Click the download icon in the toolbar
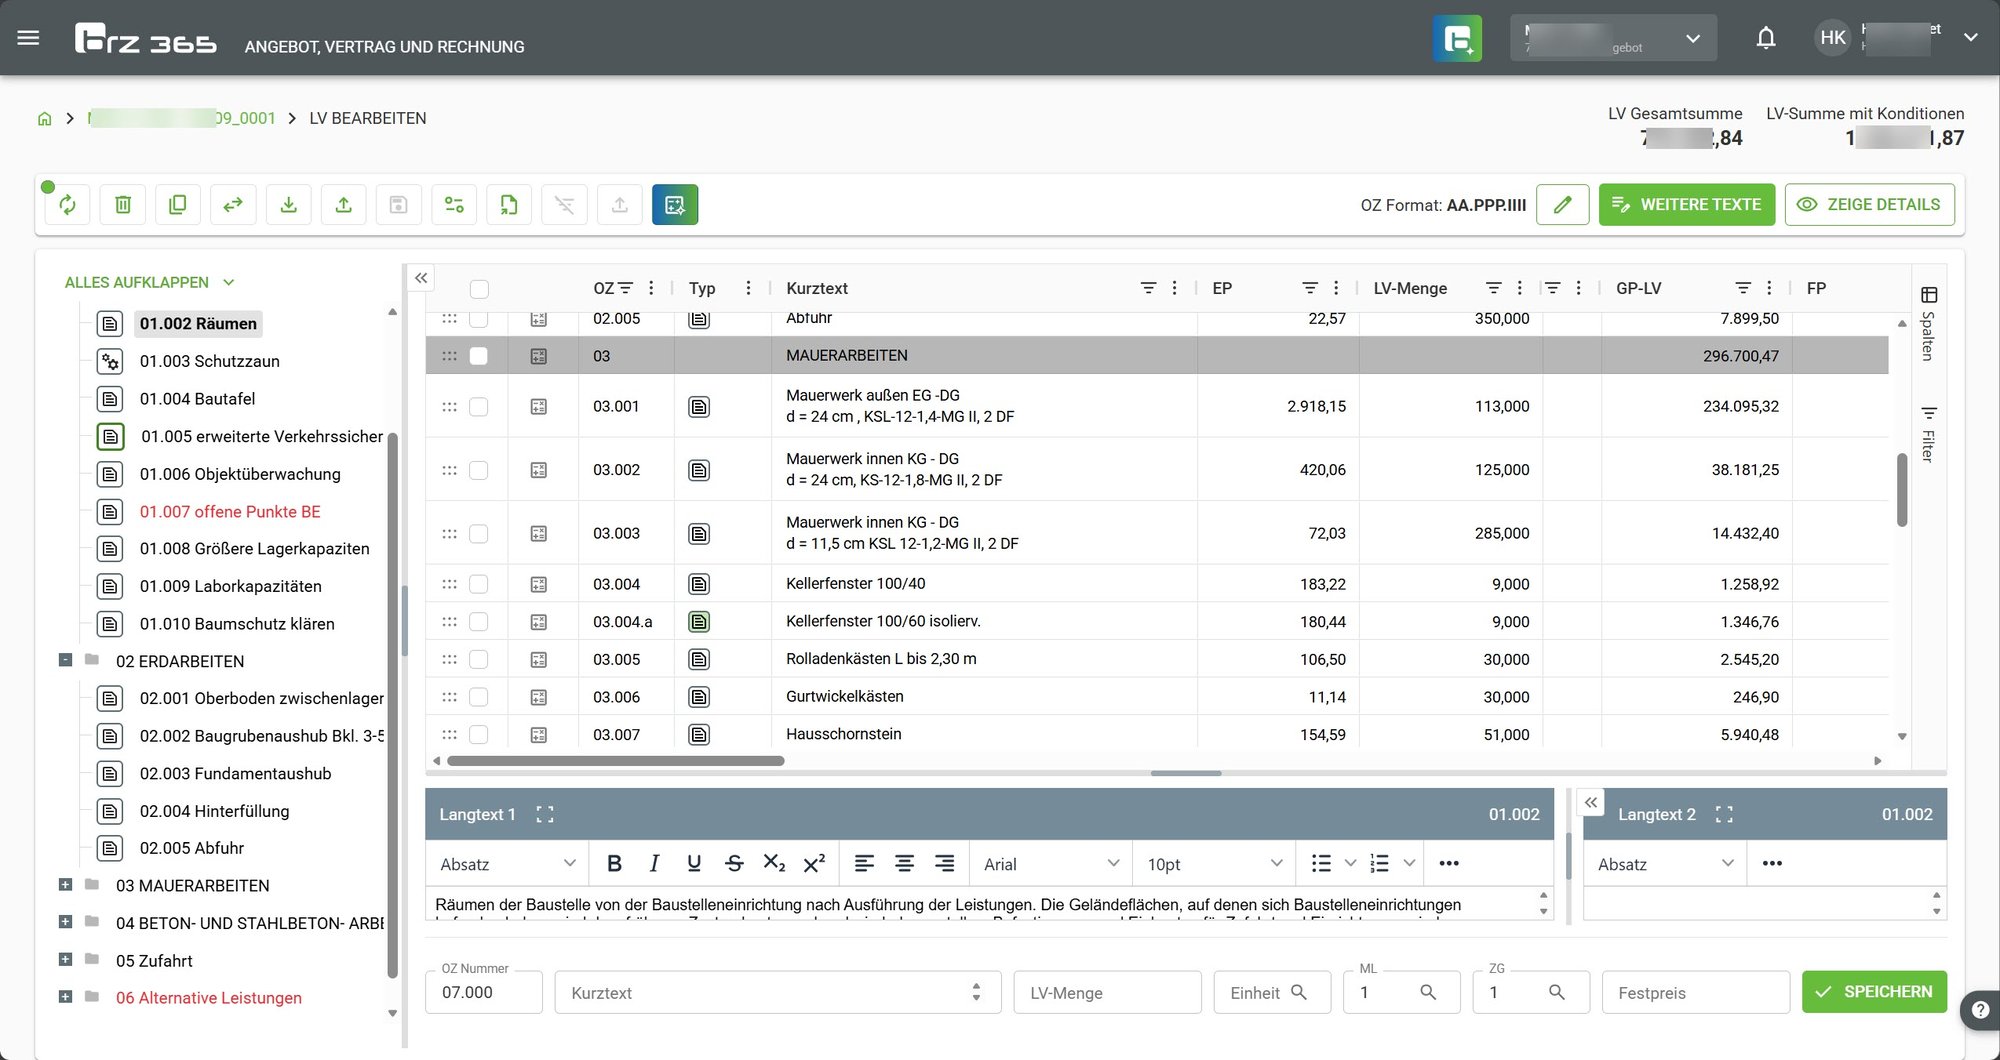Viewport: 2000px width, 1060px height. 288,205
